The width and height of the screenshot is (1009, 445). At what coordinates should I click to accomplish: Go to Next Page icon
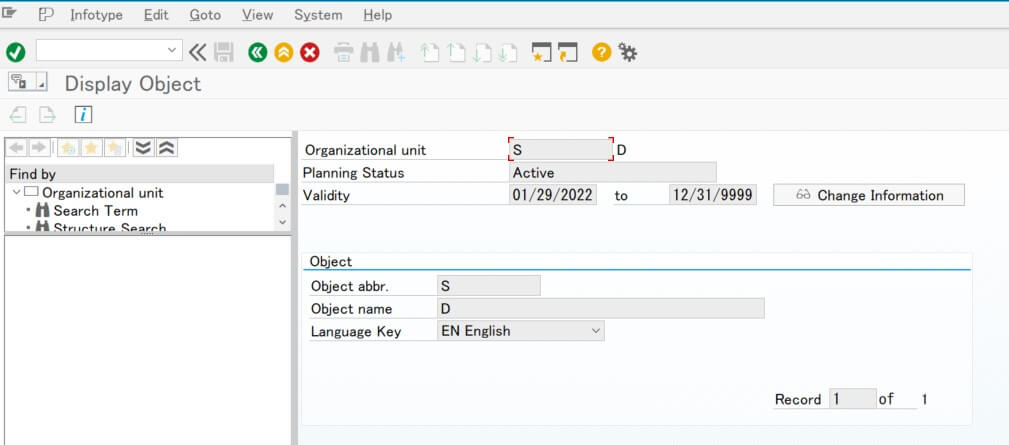point(481,52)
